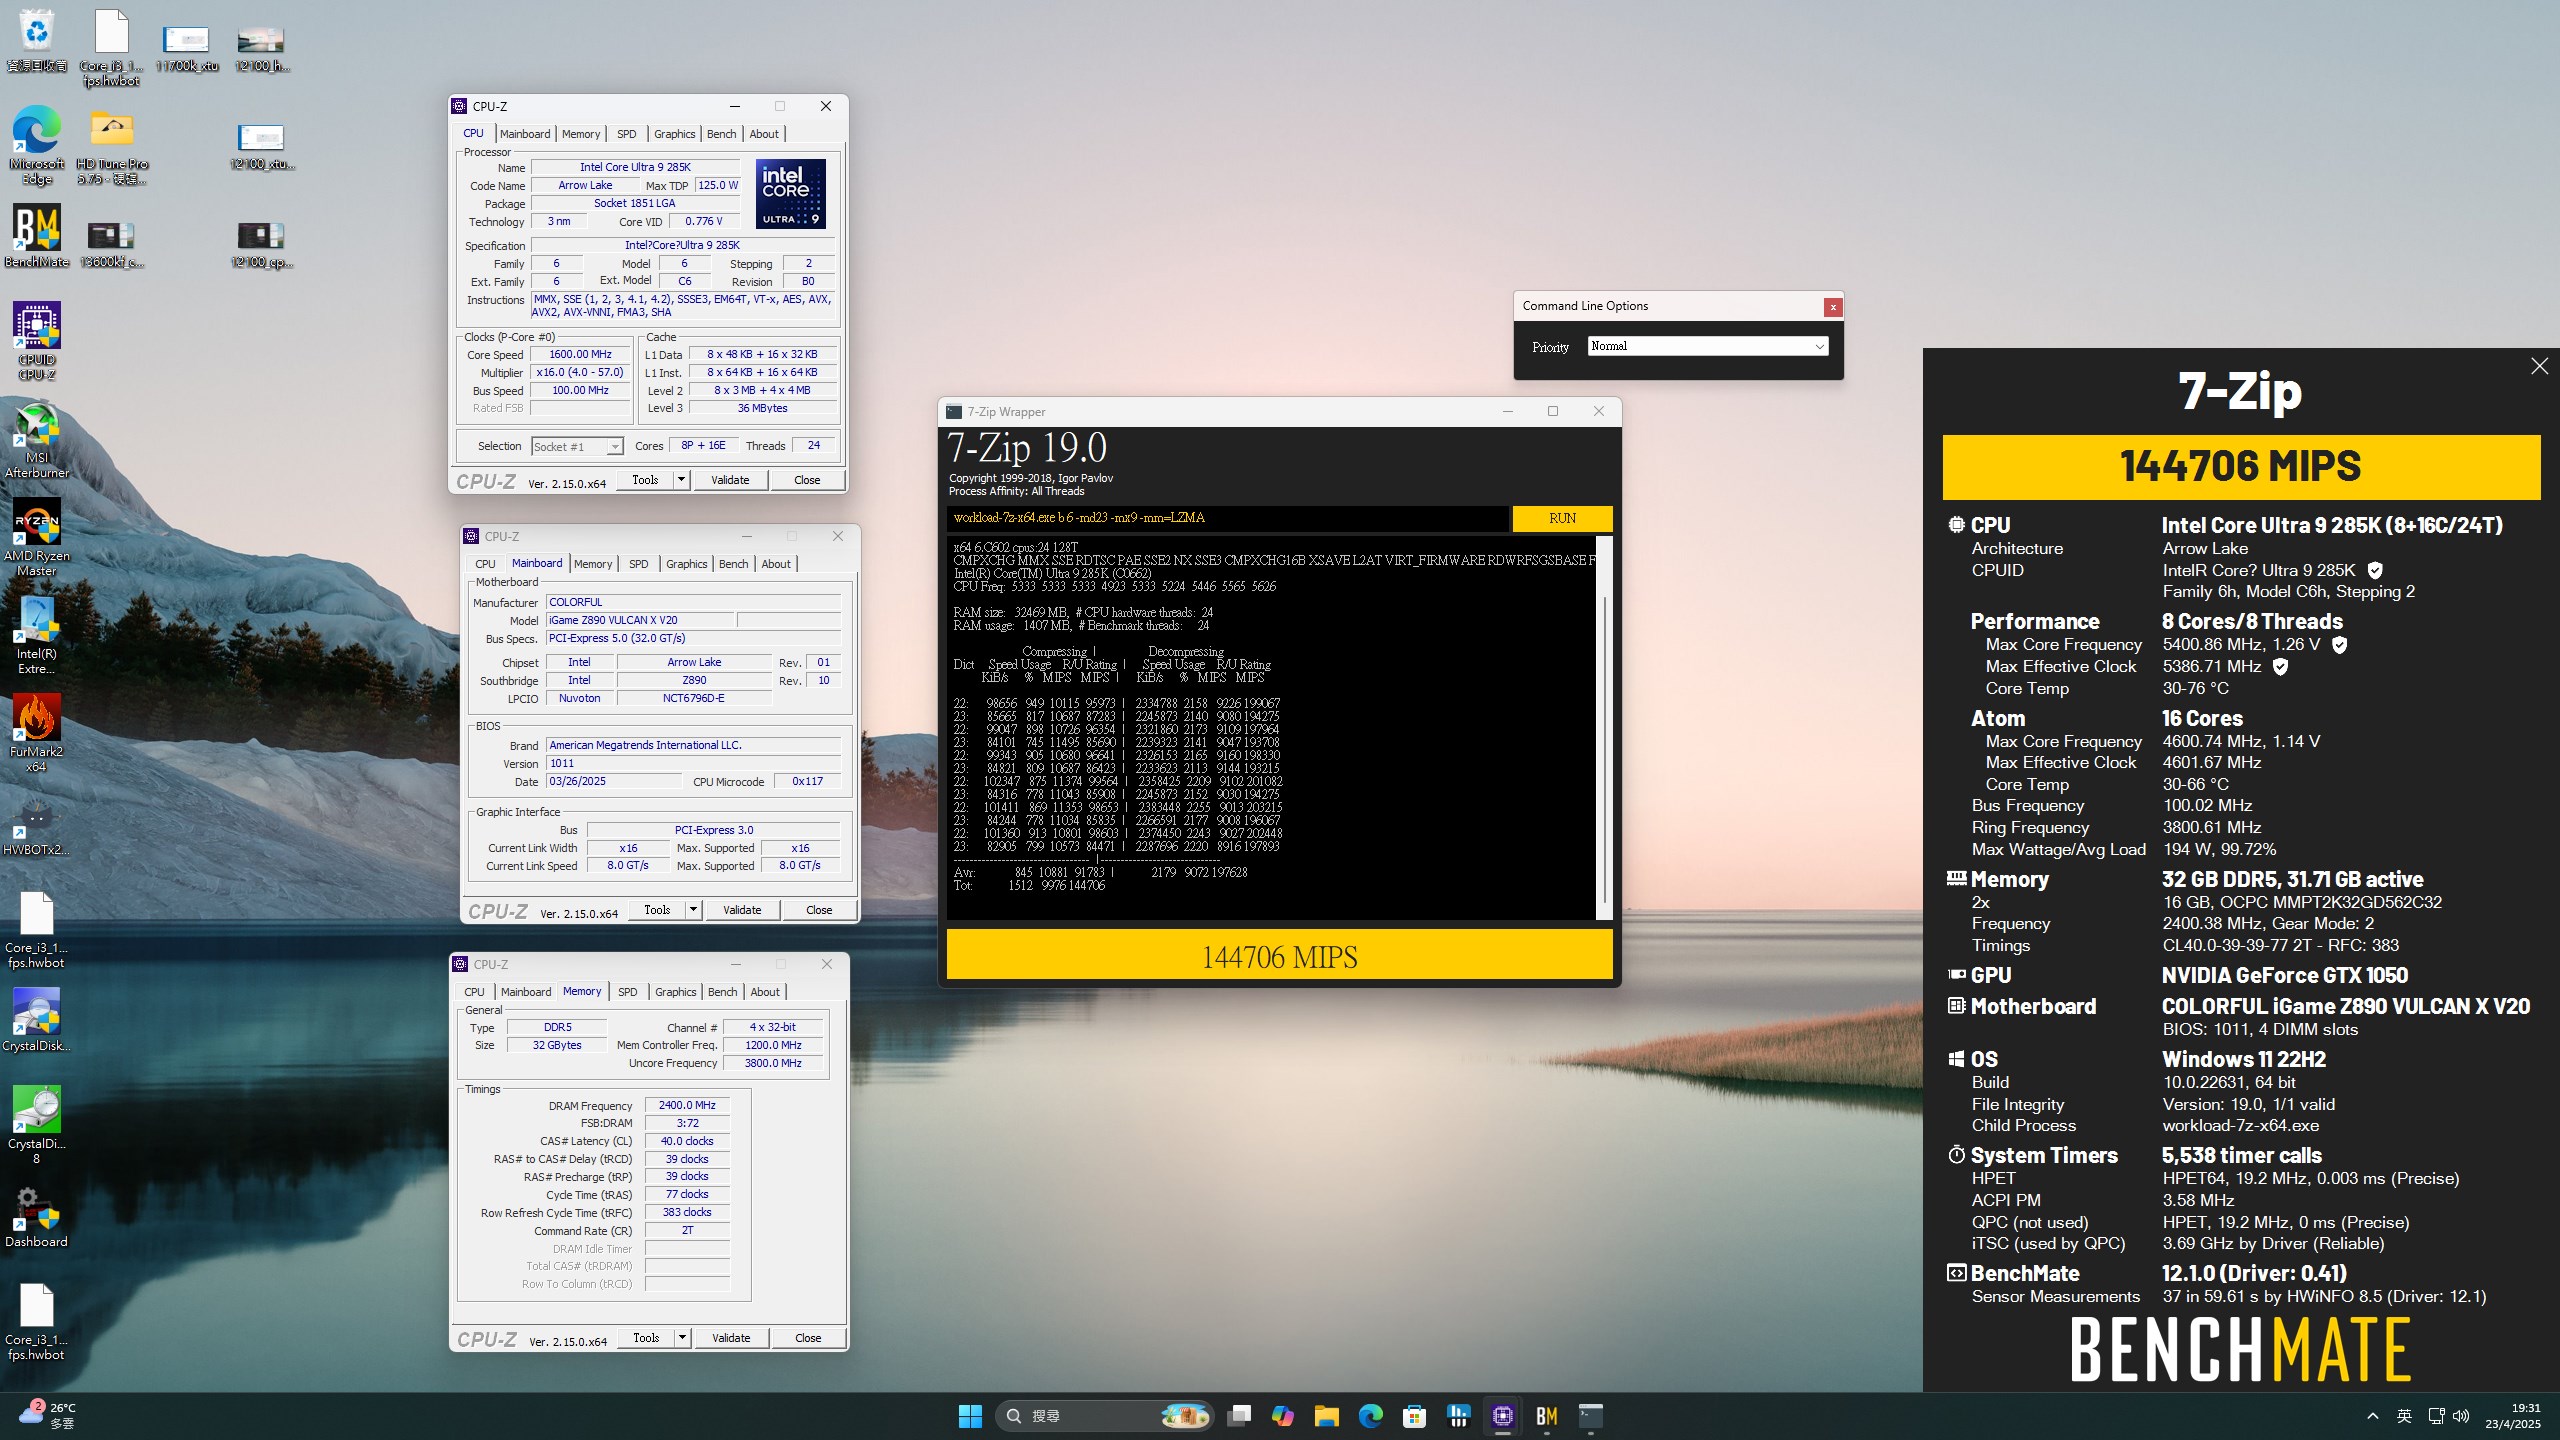Open Microsoft Edge desktop shortcut
2560x1440 pixels.
[37, 146]
